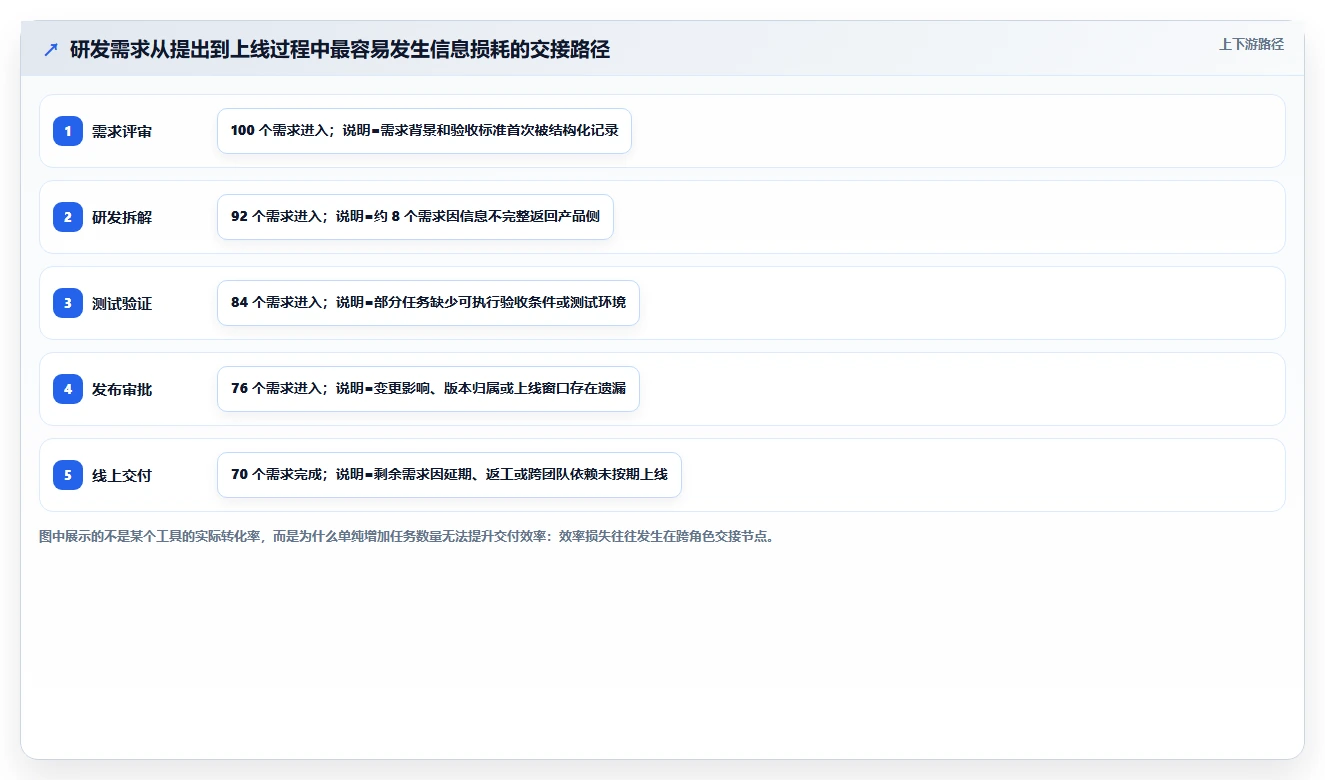Image resolution: width=1325 pixels, height=780 pixels.
Task: Click the arrow icon beside the title
Action: point(51,49)
